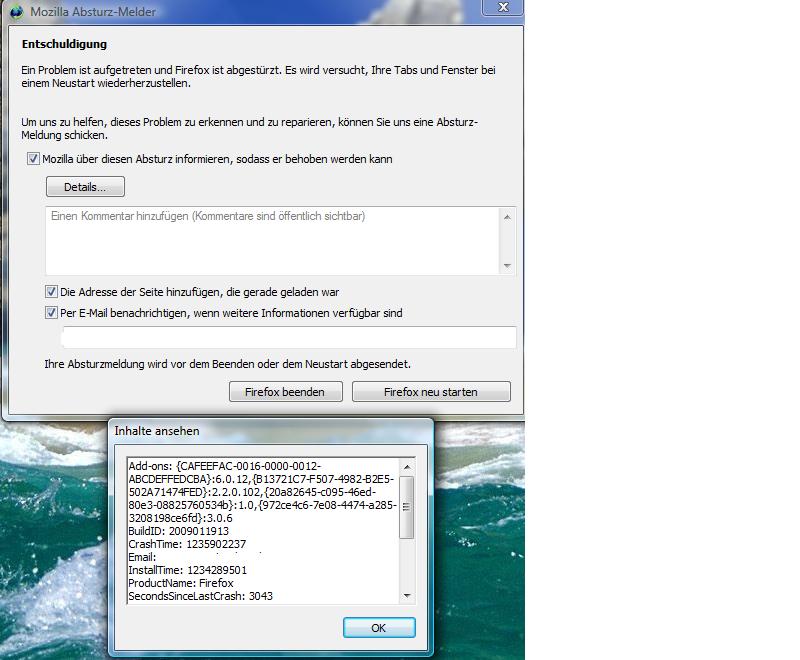This screenshot has height=660, width=800.
Task: Click Inhalte ansehen dialog title
Action: pyautogui.click(x=157, y=431)
